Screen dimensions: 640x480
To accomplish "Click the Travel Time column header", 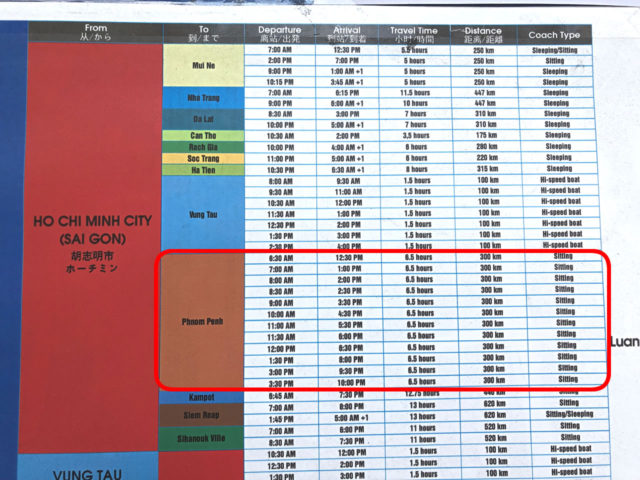I will point(414,35).
